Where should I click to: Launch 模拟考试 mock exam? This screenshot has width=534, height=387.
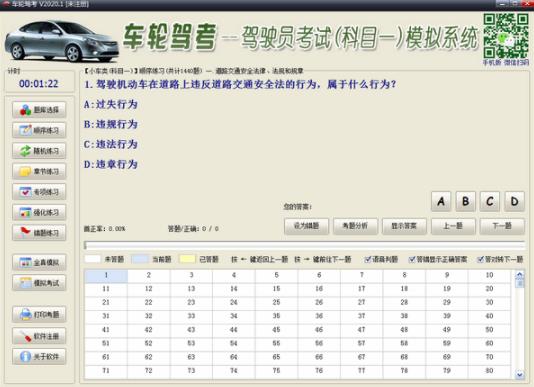point(39,283)
